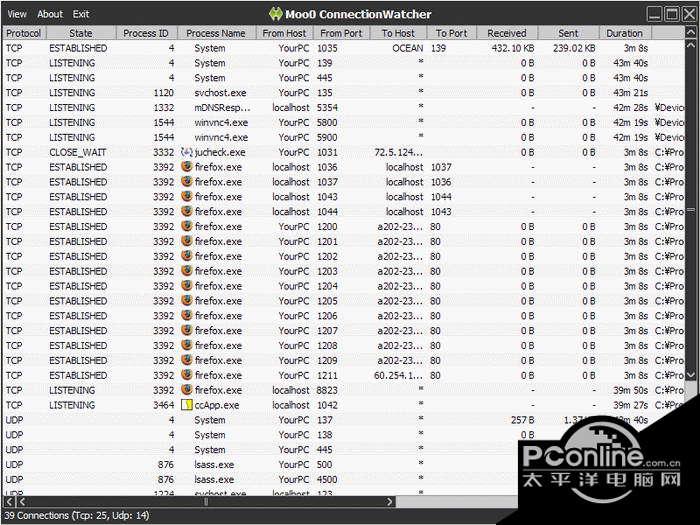
Task: Select System UDP port 138 row
Action: click(x=344, y=435)
